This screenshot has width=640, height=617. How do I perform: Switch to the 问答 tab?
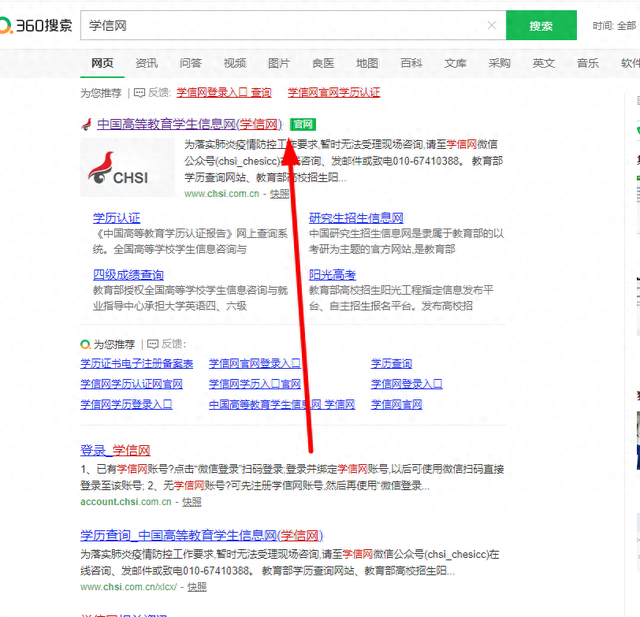191,63
